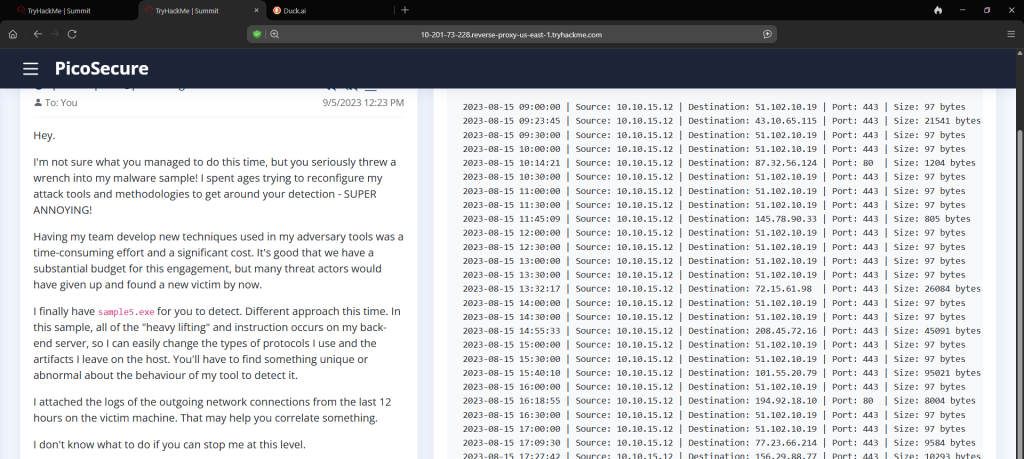Click the green shield protection icon

coord(257,33)
